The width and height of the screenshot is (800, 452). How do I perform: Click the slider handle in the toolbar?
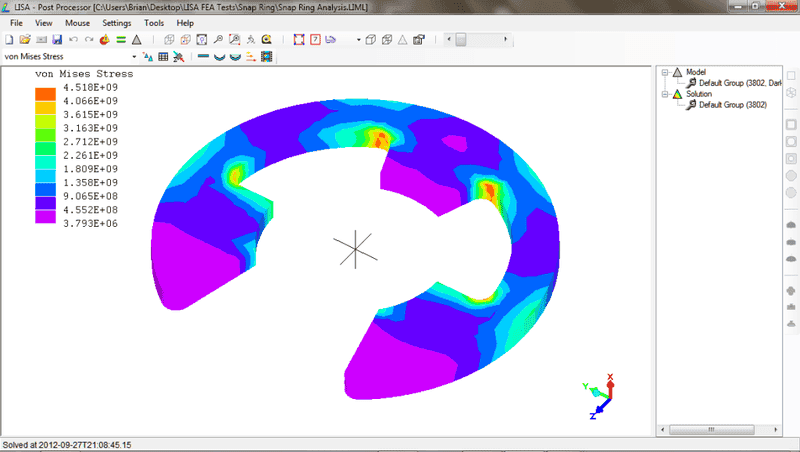pos(461,40)
